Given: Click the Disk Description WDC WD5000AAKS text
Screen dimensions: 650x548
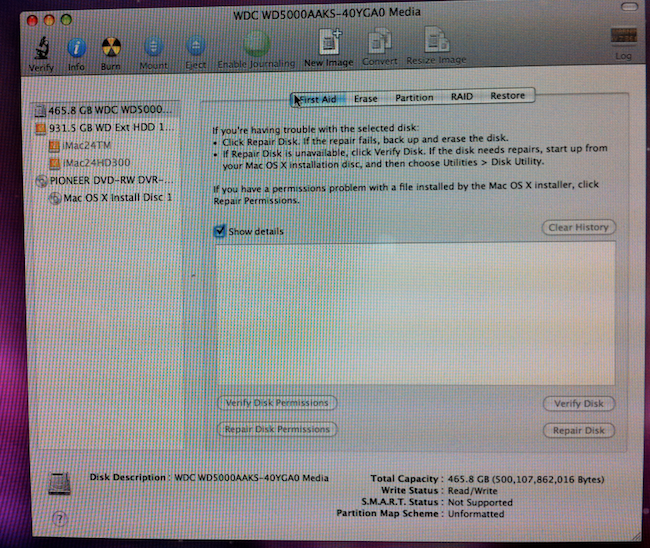Looking at the screenshot, I should coord(251,478).
